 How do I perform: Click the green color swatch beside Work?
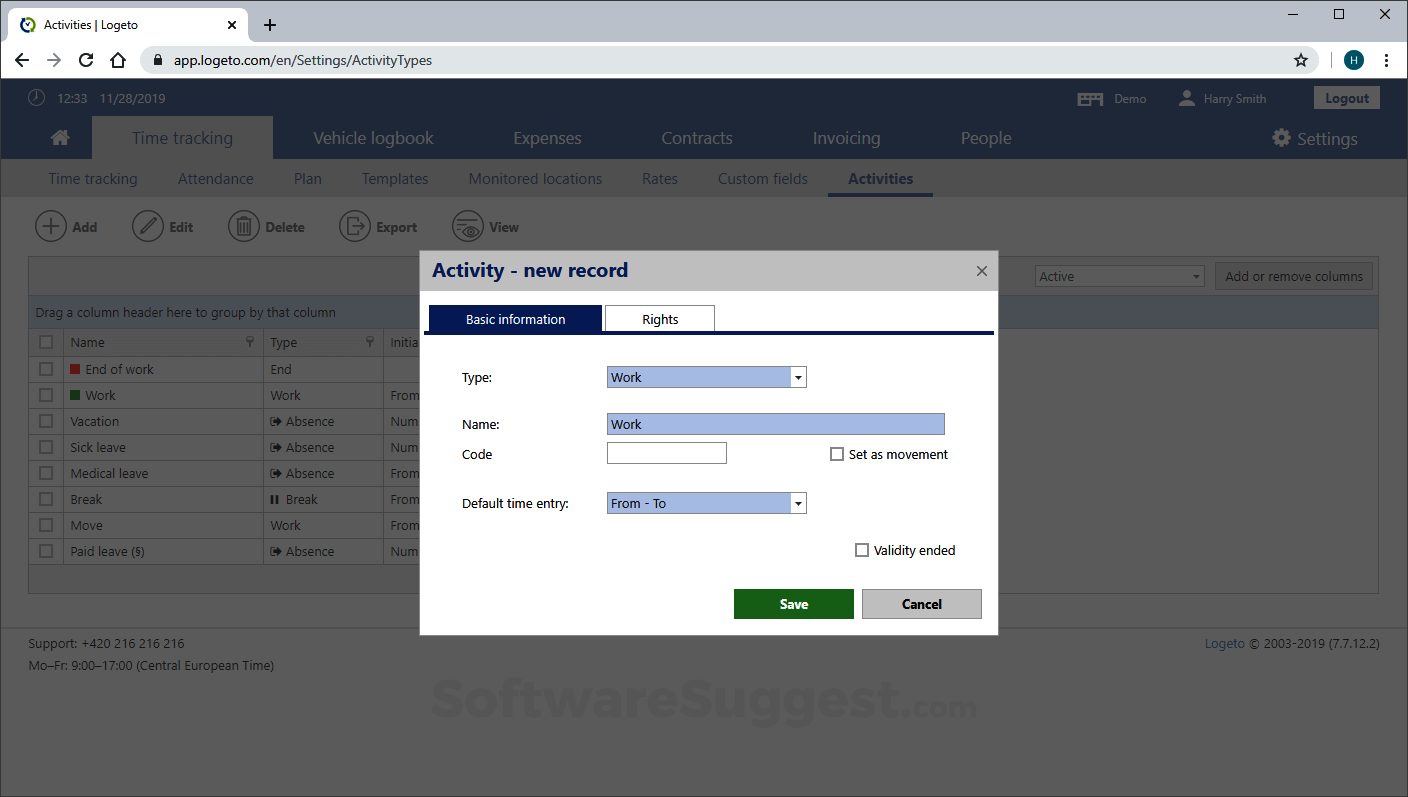pyautogui.click(x=77, y=395)
